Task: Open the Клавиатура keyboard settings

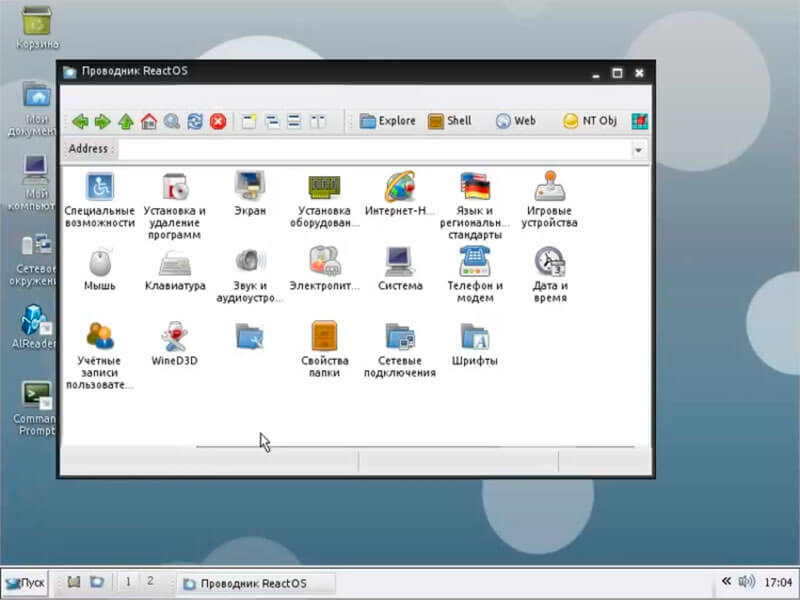Action: [175, 269]
